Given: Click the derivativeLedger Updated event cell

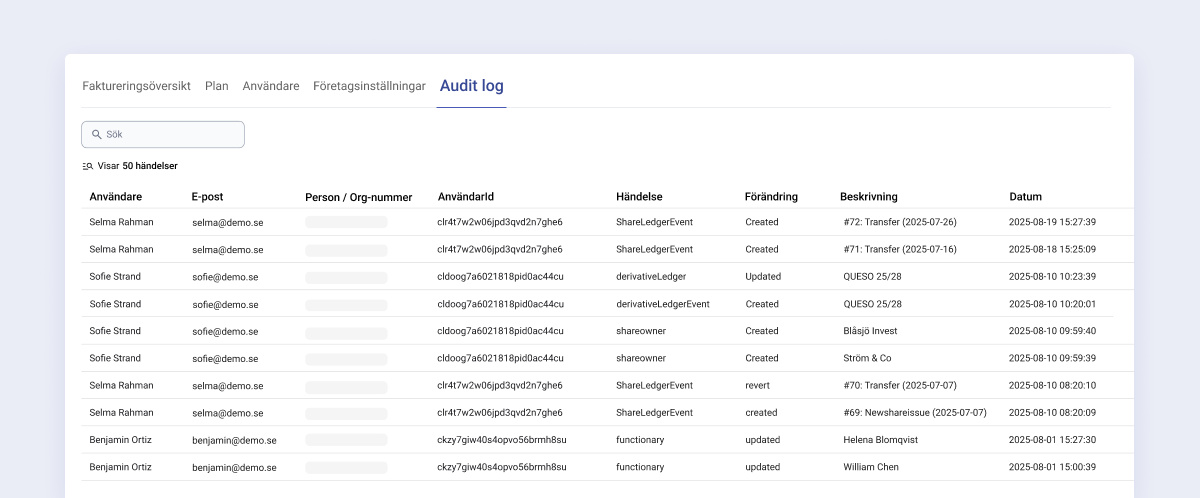Looking at the screenshot, I should [x=651, y=276].
